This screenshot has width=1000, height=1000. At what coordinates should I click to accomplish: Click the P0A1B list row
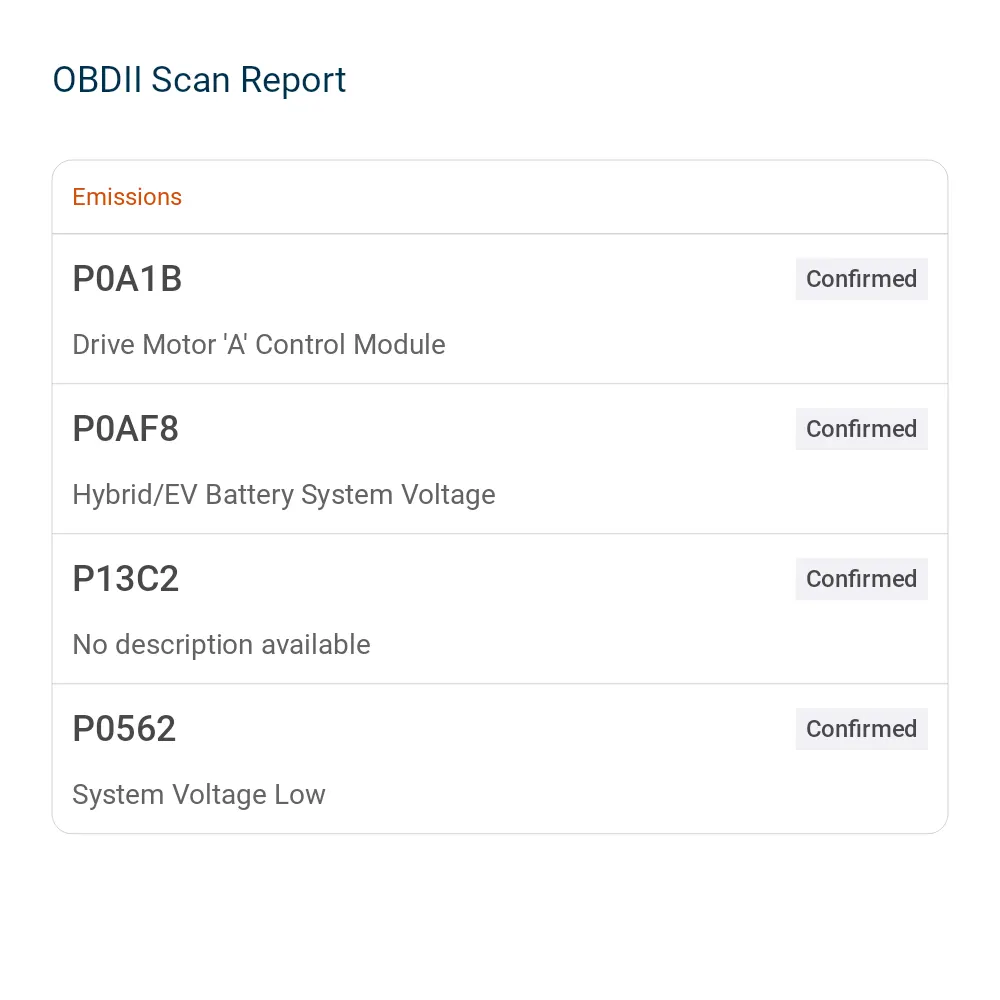click(500, 309)
